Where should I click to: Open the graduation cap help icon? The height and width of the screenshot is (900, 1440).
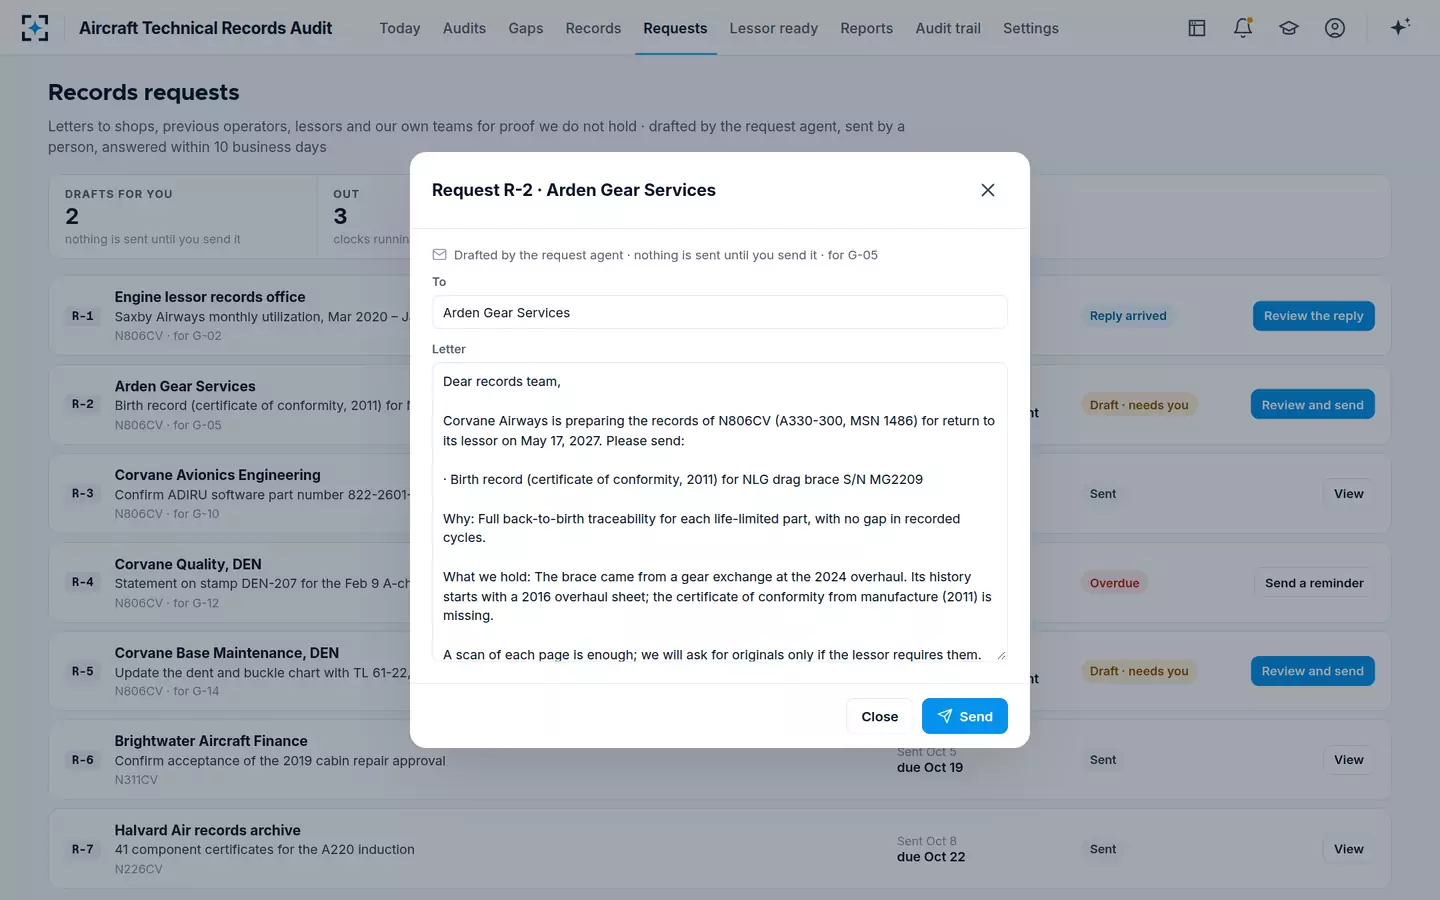tap(1289, 28)
